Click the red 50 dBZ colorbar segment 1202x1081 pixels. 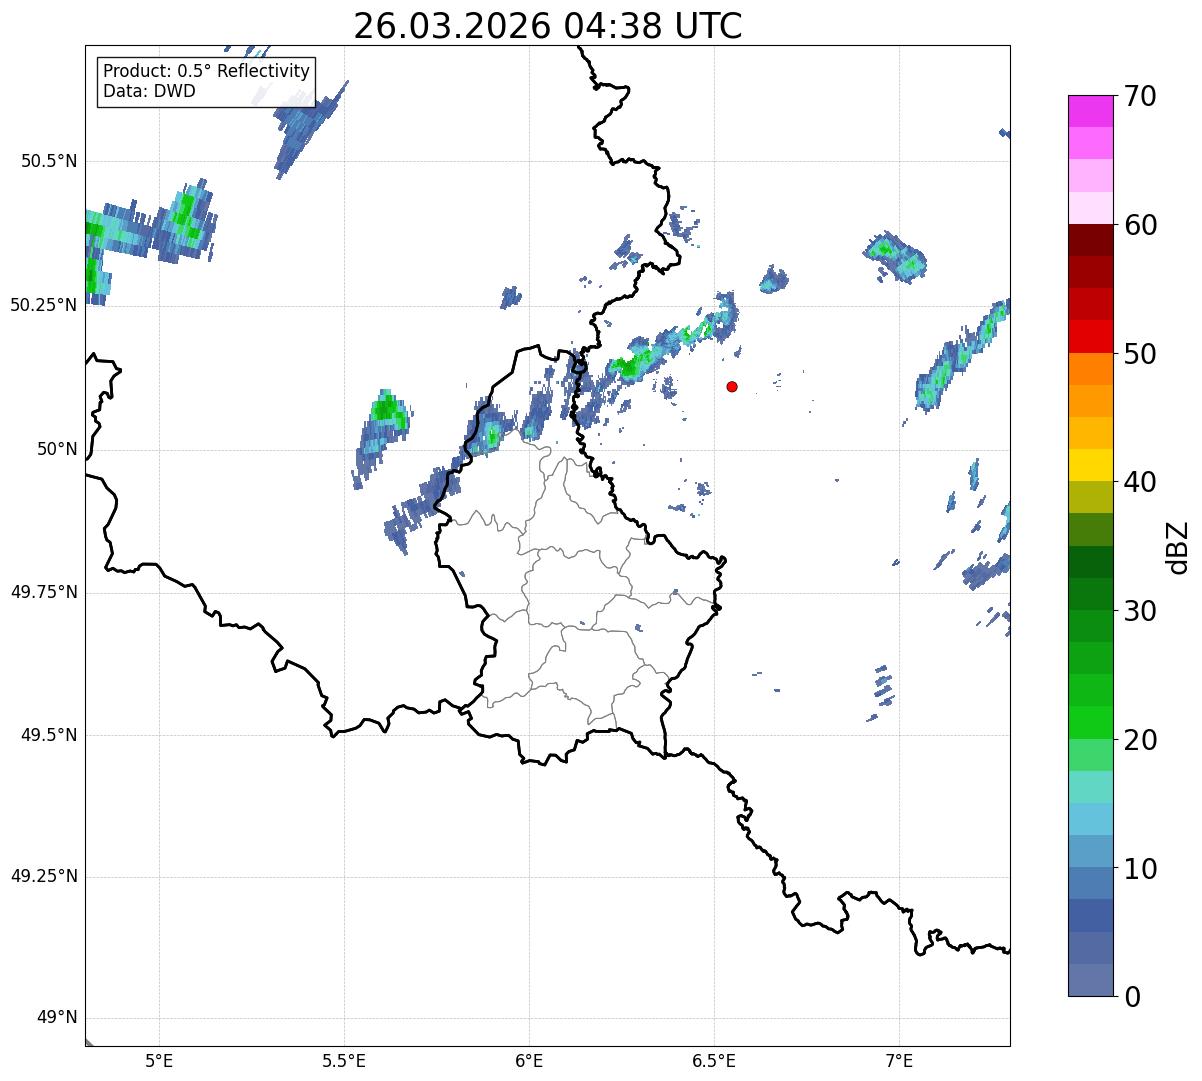1090,336
